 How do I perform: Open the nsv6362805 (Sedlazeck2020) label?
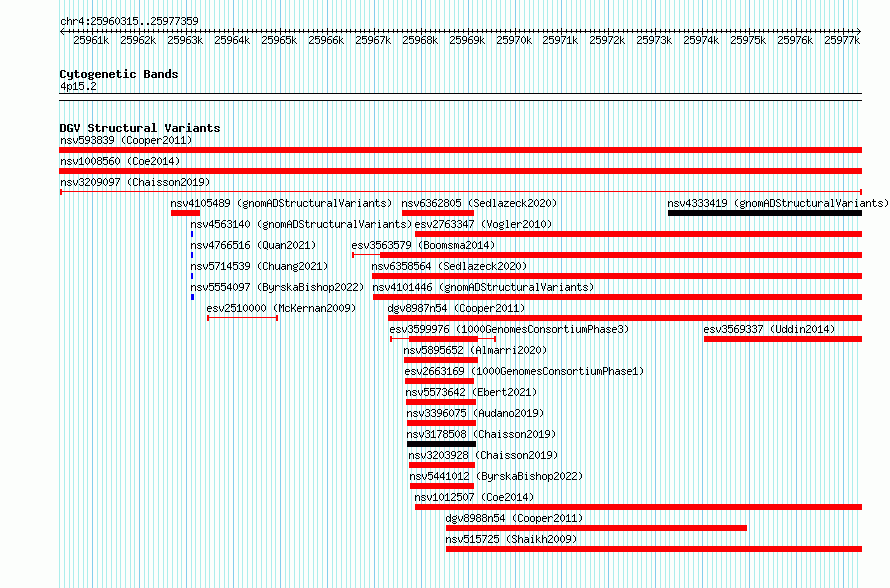479,203
